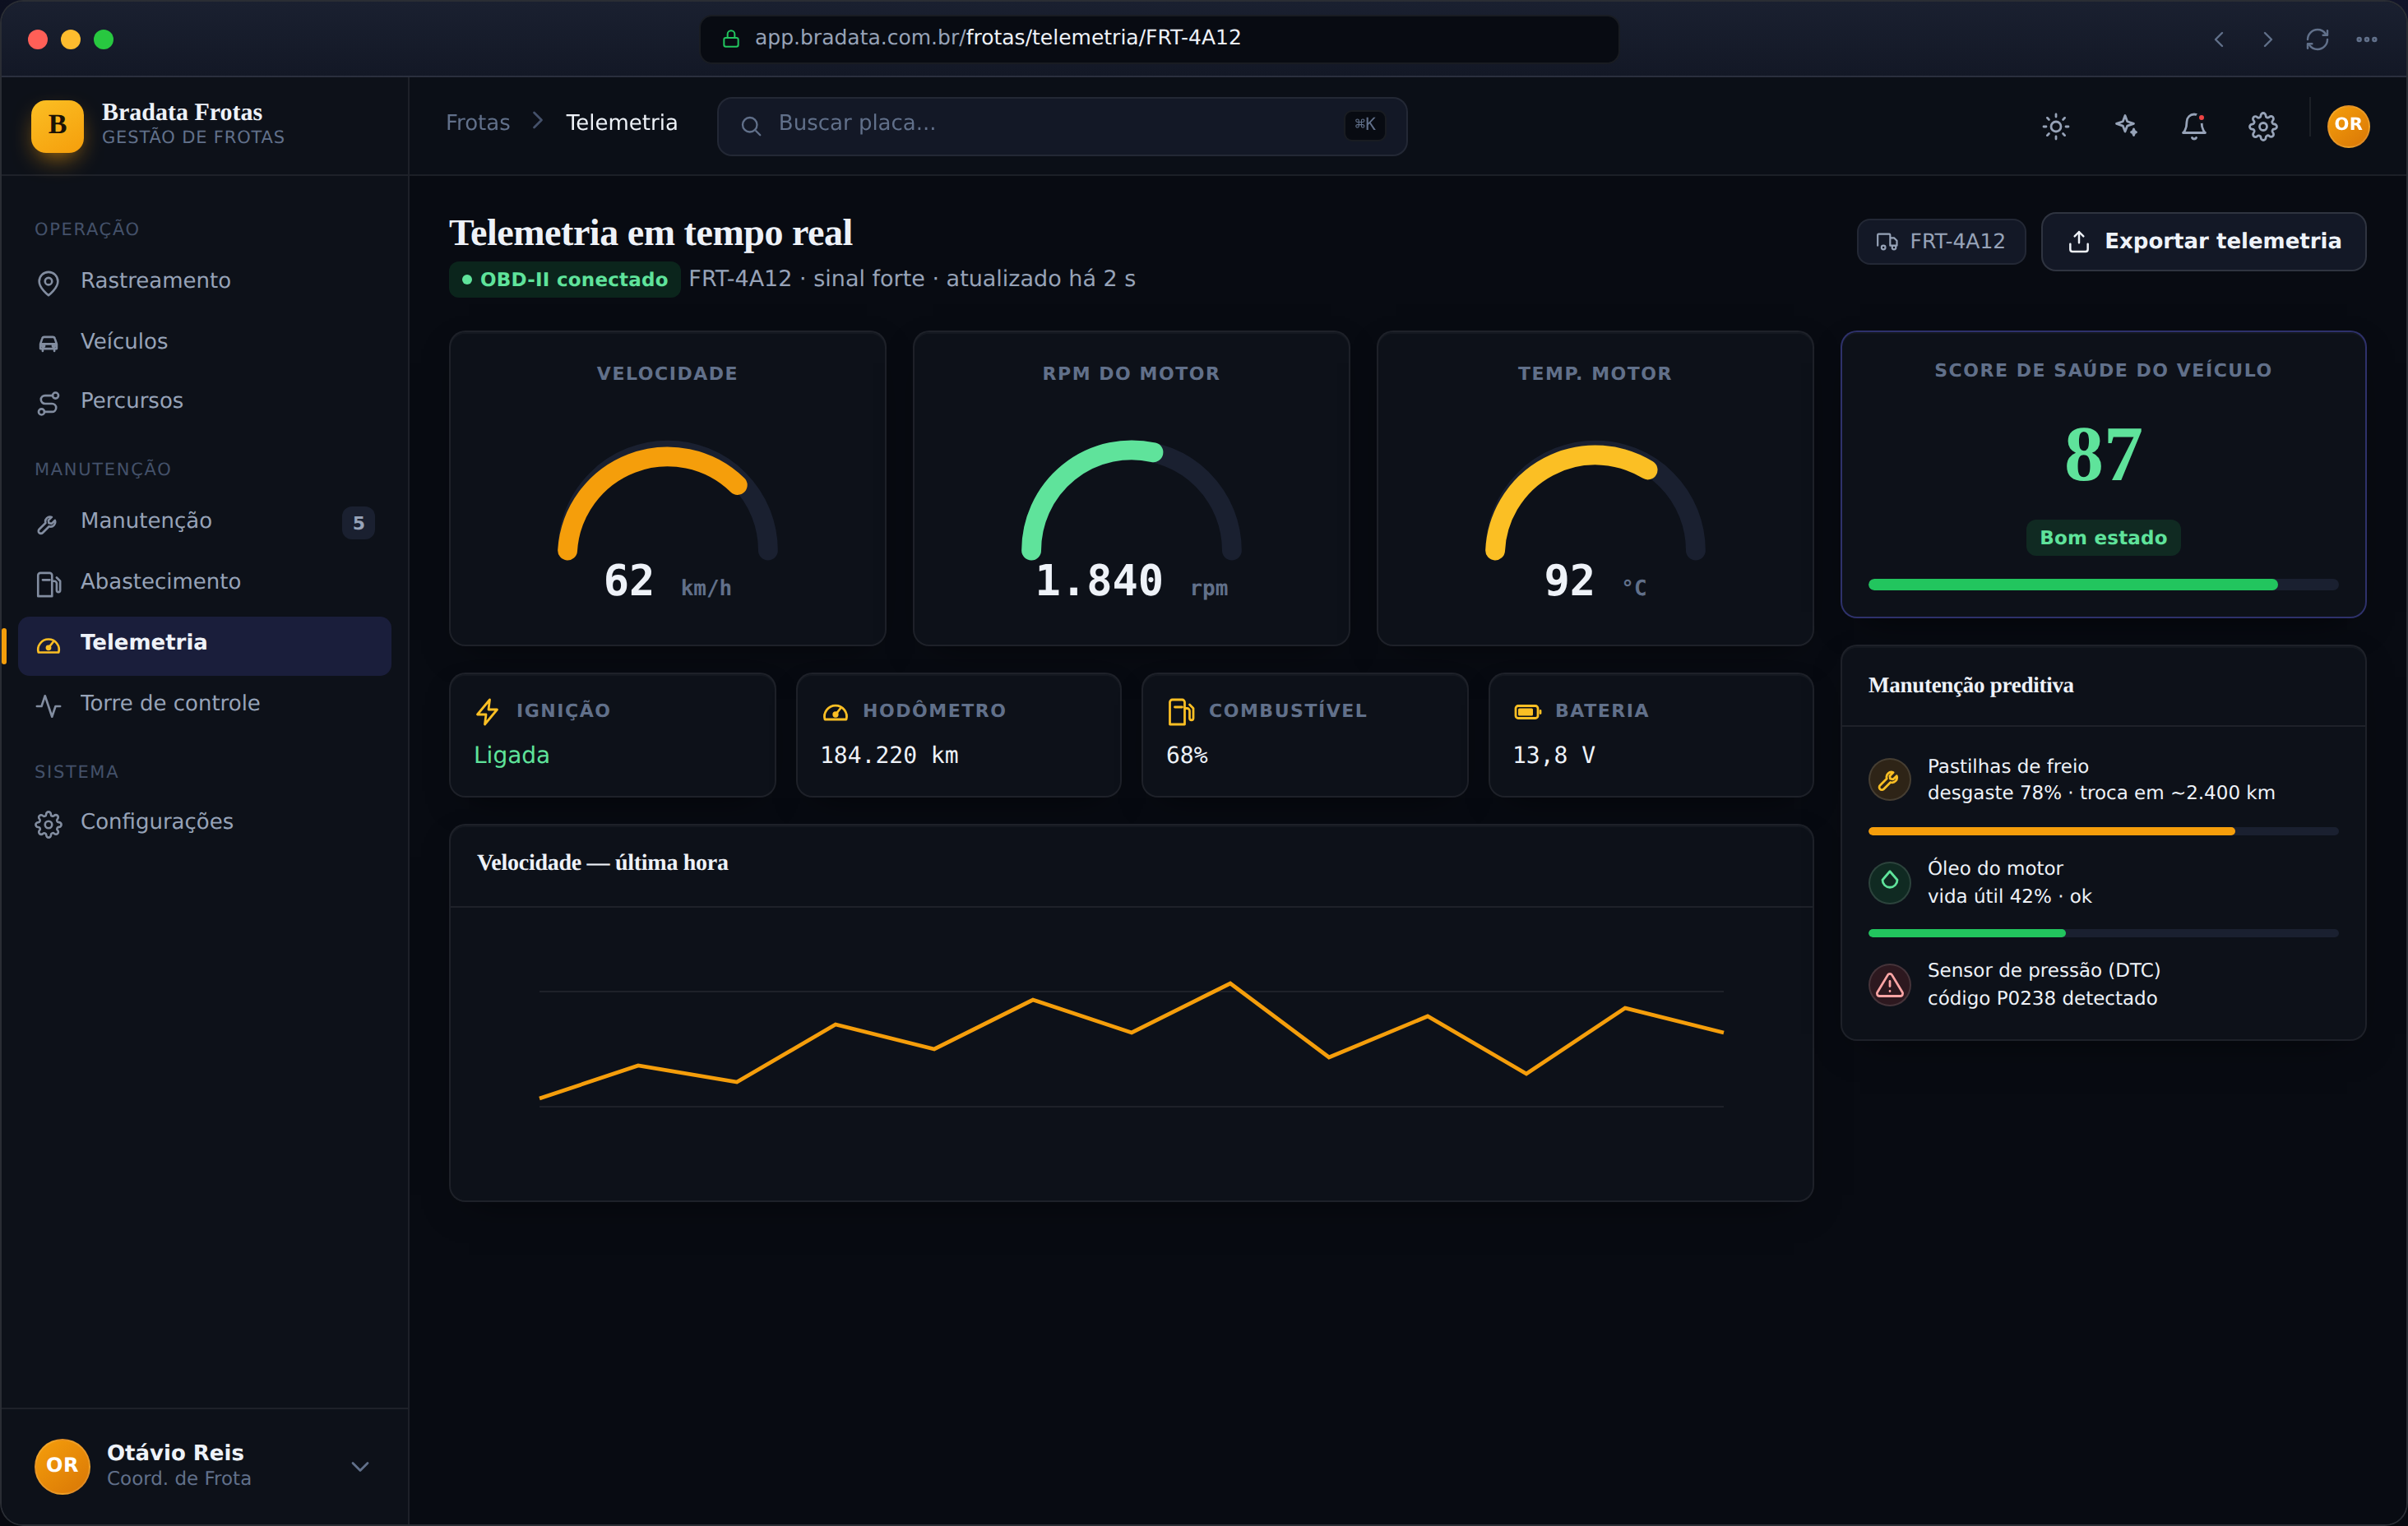This screenshot has height=1526, width=2408.
Task: Click the OR user avatar top right
Action: 2348,126
